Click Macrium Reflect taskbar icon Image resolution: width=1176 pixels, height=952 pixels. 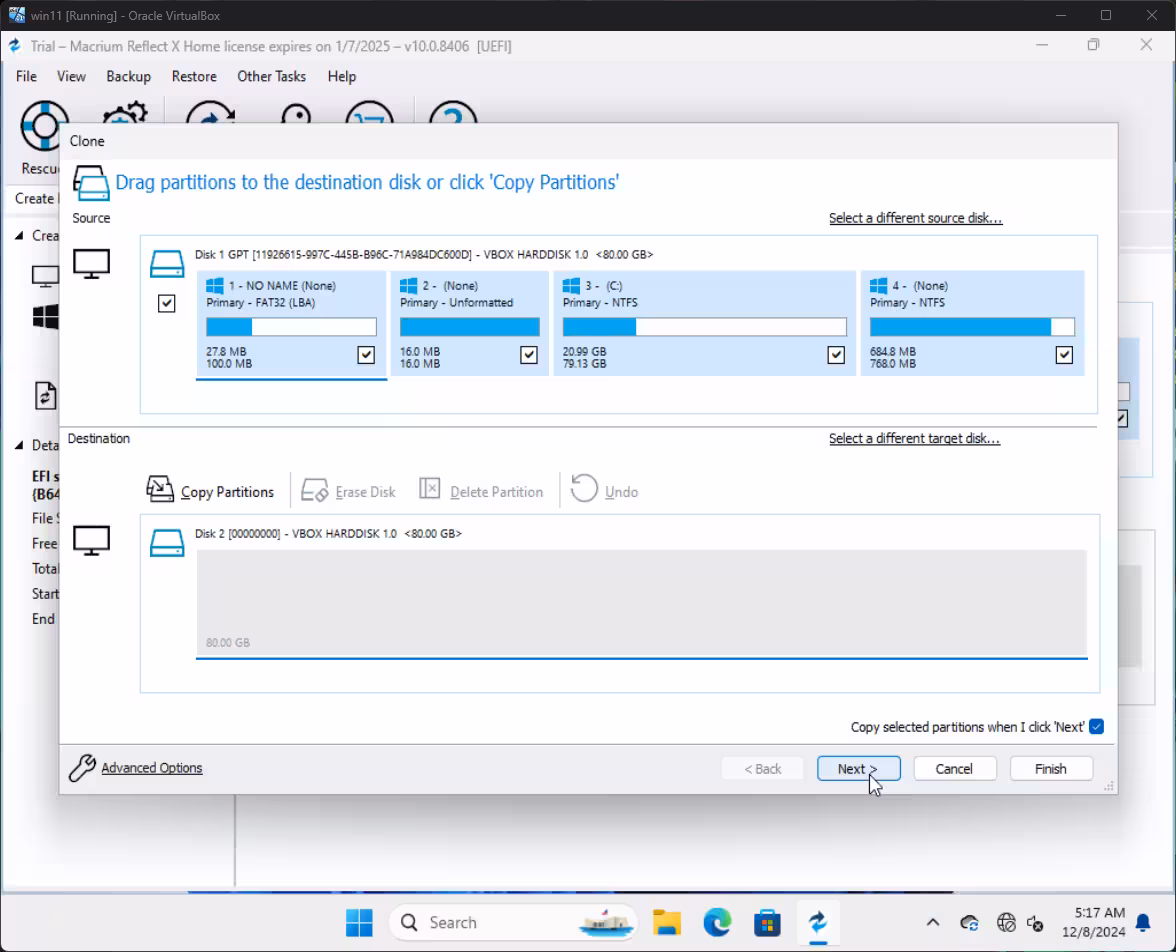pyautogui.click(x=818, y=923)
